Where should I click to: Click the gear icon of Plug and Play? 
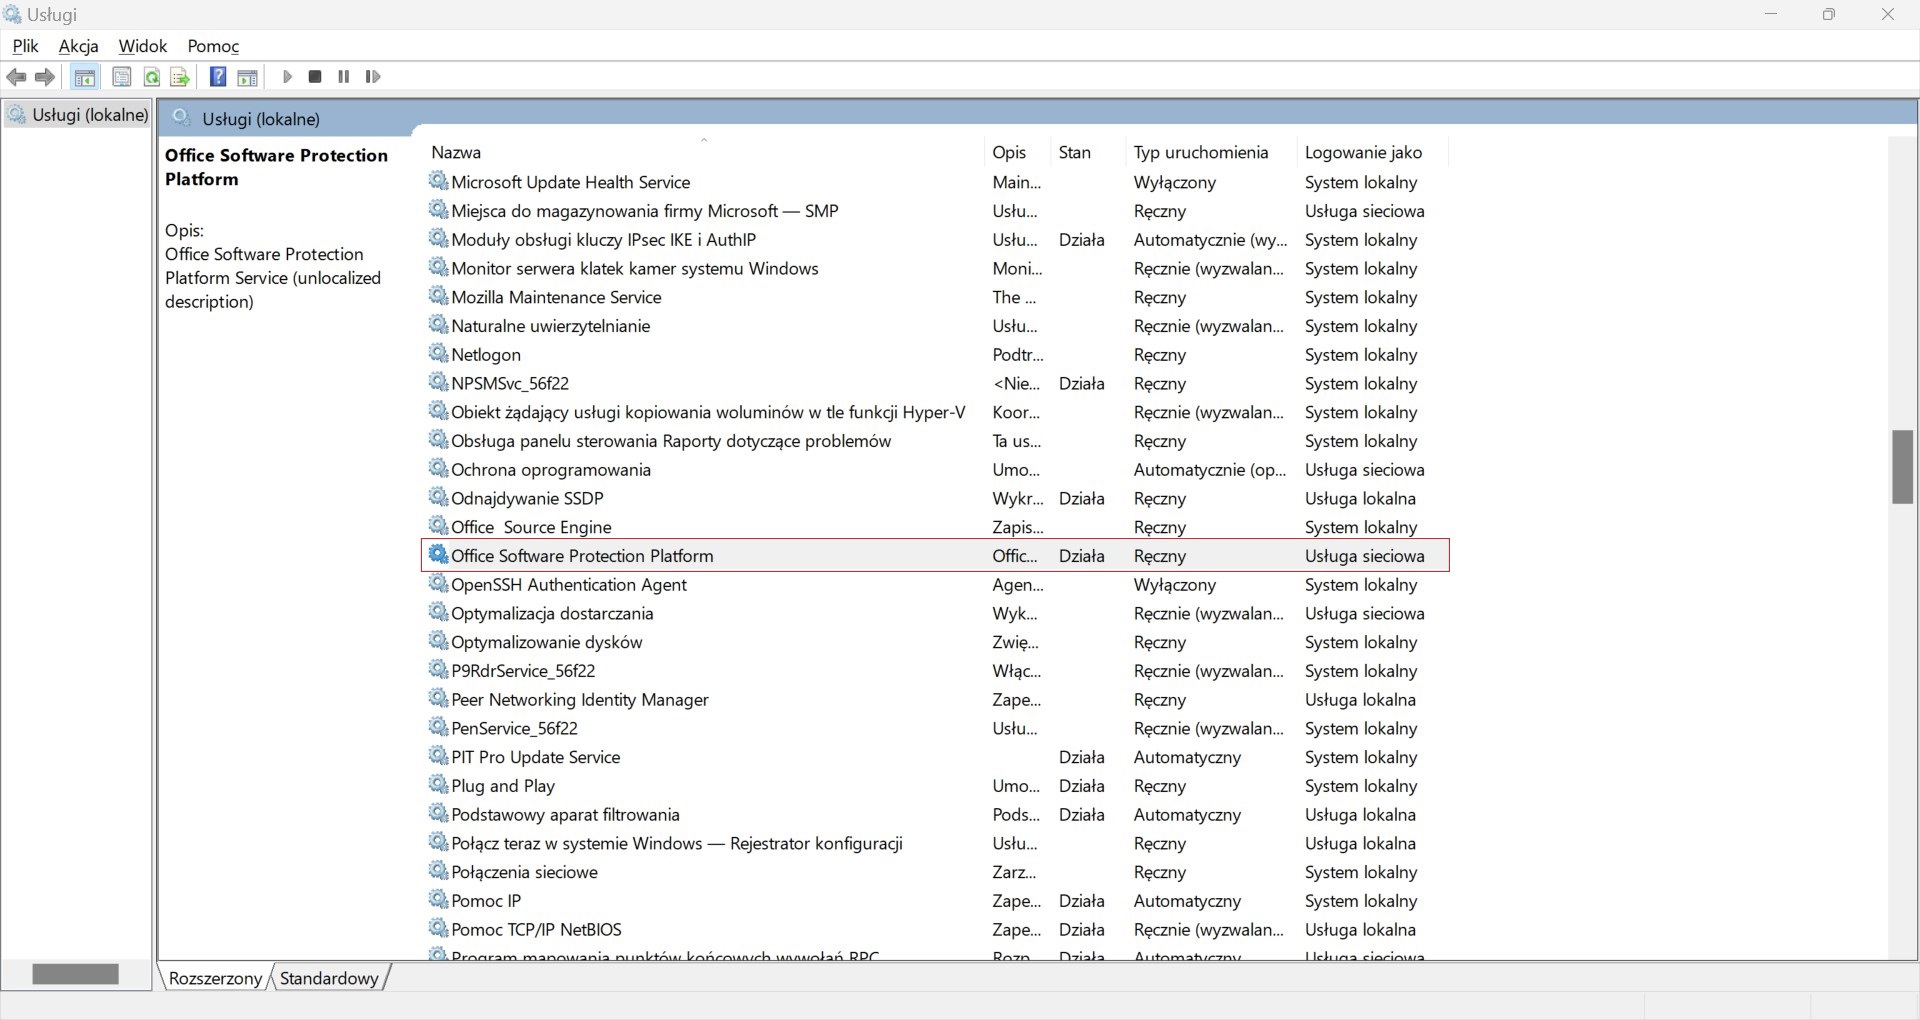438,784
